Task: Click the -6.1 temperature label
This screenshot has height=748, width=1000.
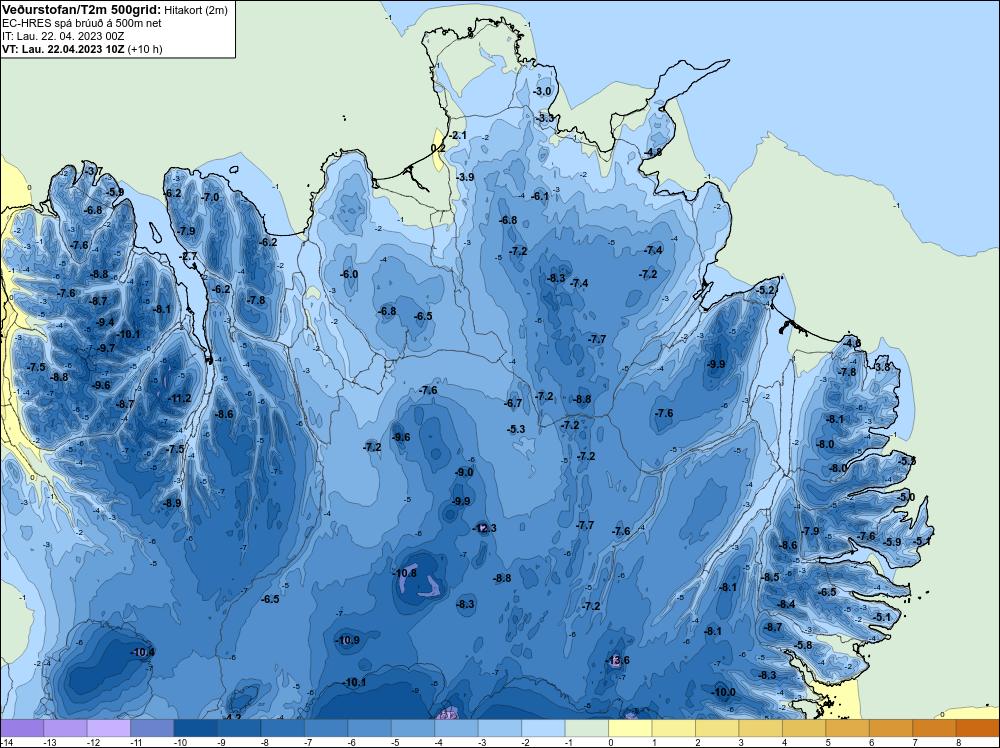Action: [x=540, y=196]
